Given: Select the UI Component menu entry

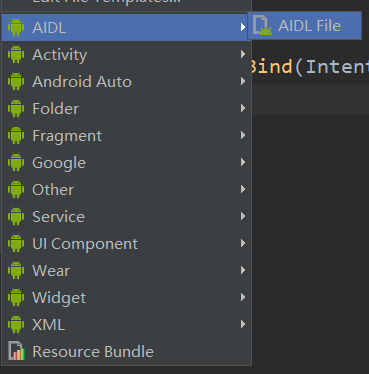Looking at the screenshot, I should 126,243.
